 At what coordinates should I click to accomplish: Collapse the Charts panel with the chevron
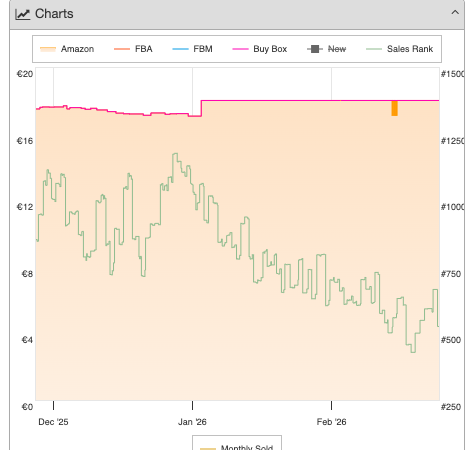(x=455, y=13)
